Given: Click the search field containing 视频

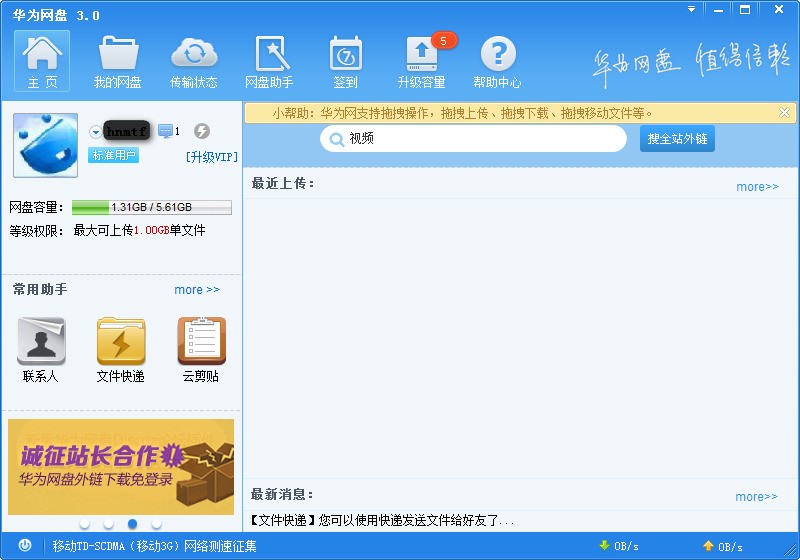Looking at the screenshot, I should (x=480, y=139).
